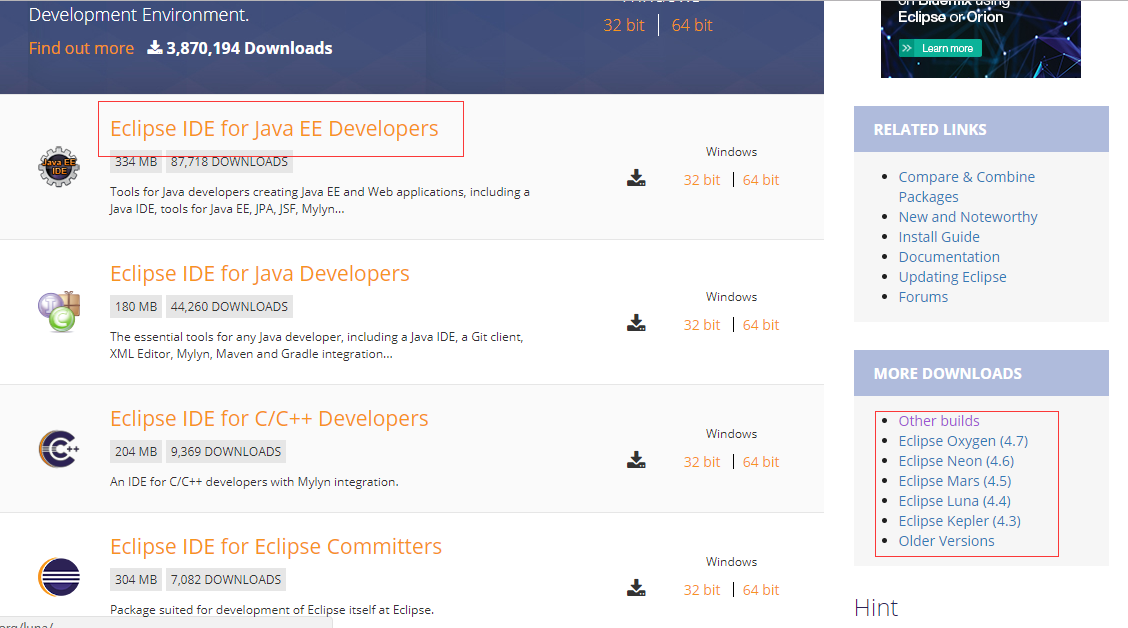
Task: Open Eclipse Mars (4.5) link
Action: (955, 481)
